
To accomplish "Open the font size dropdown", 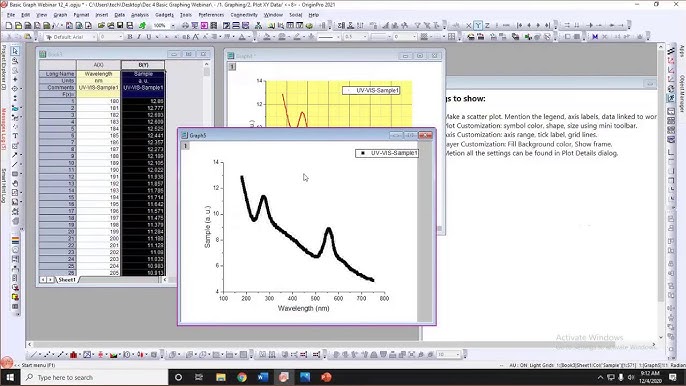I will [x=111, y=37].
